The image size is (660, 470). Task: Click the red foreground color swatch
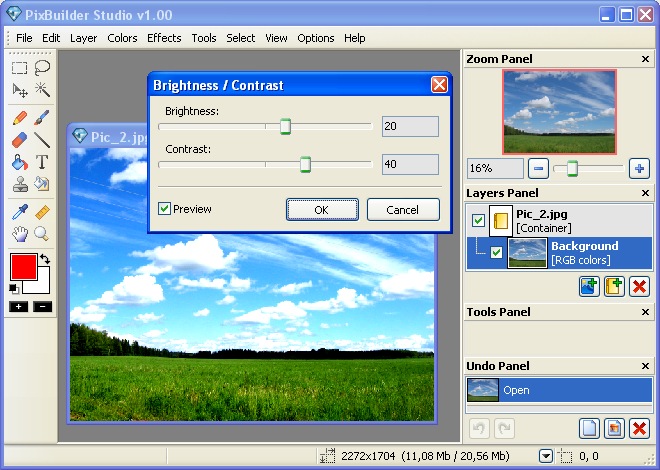point(24,267)
